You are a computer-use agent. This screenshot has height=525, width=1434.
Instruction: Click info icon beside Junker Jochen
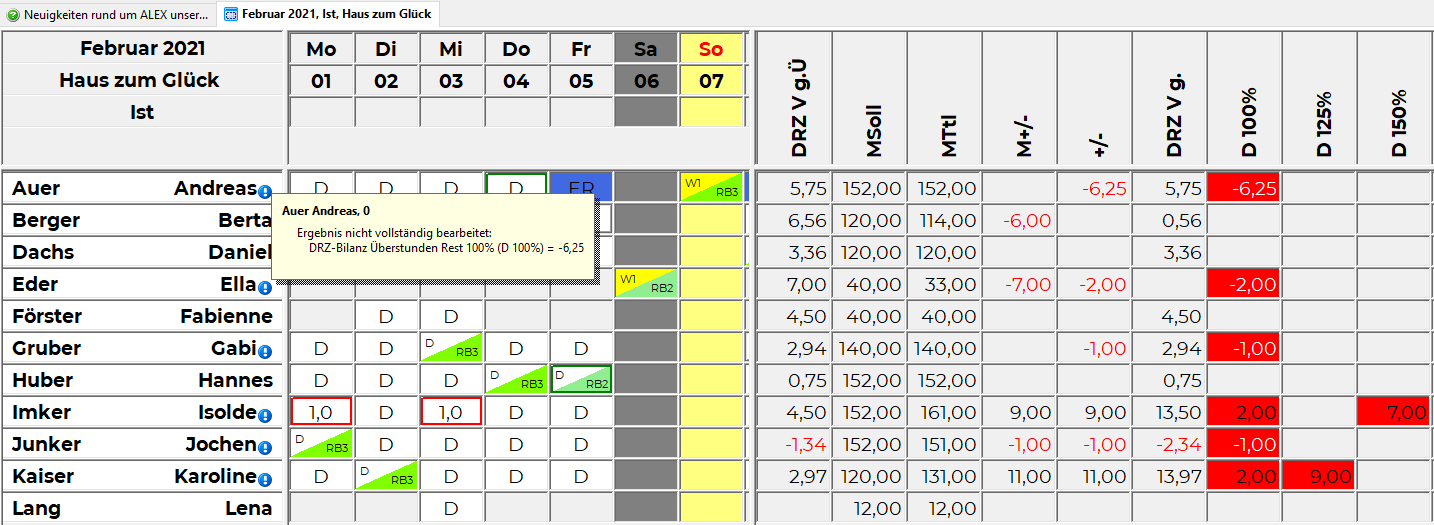click(265, 448)
